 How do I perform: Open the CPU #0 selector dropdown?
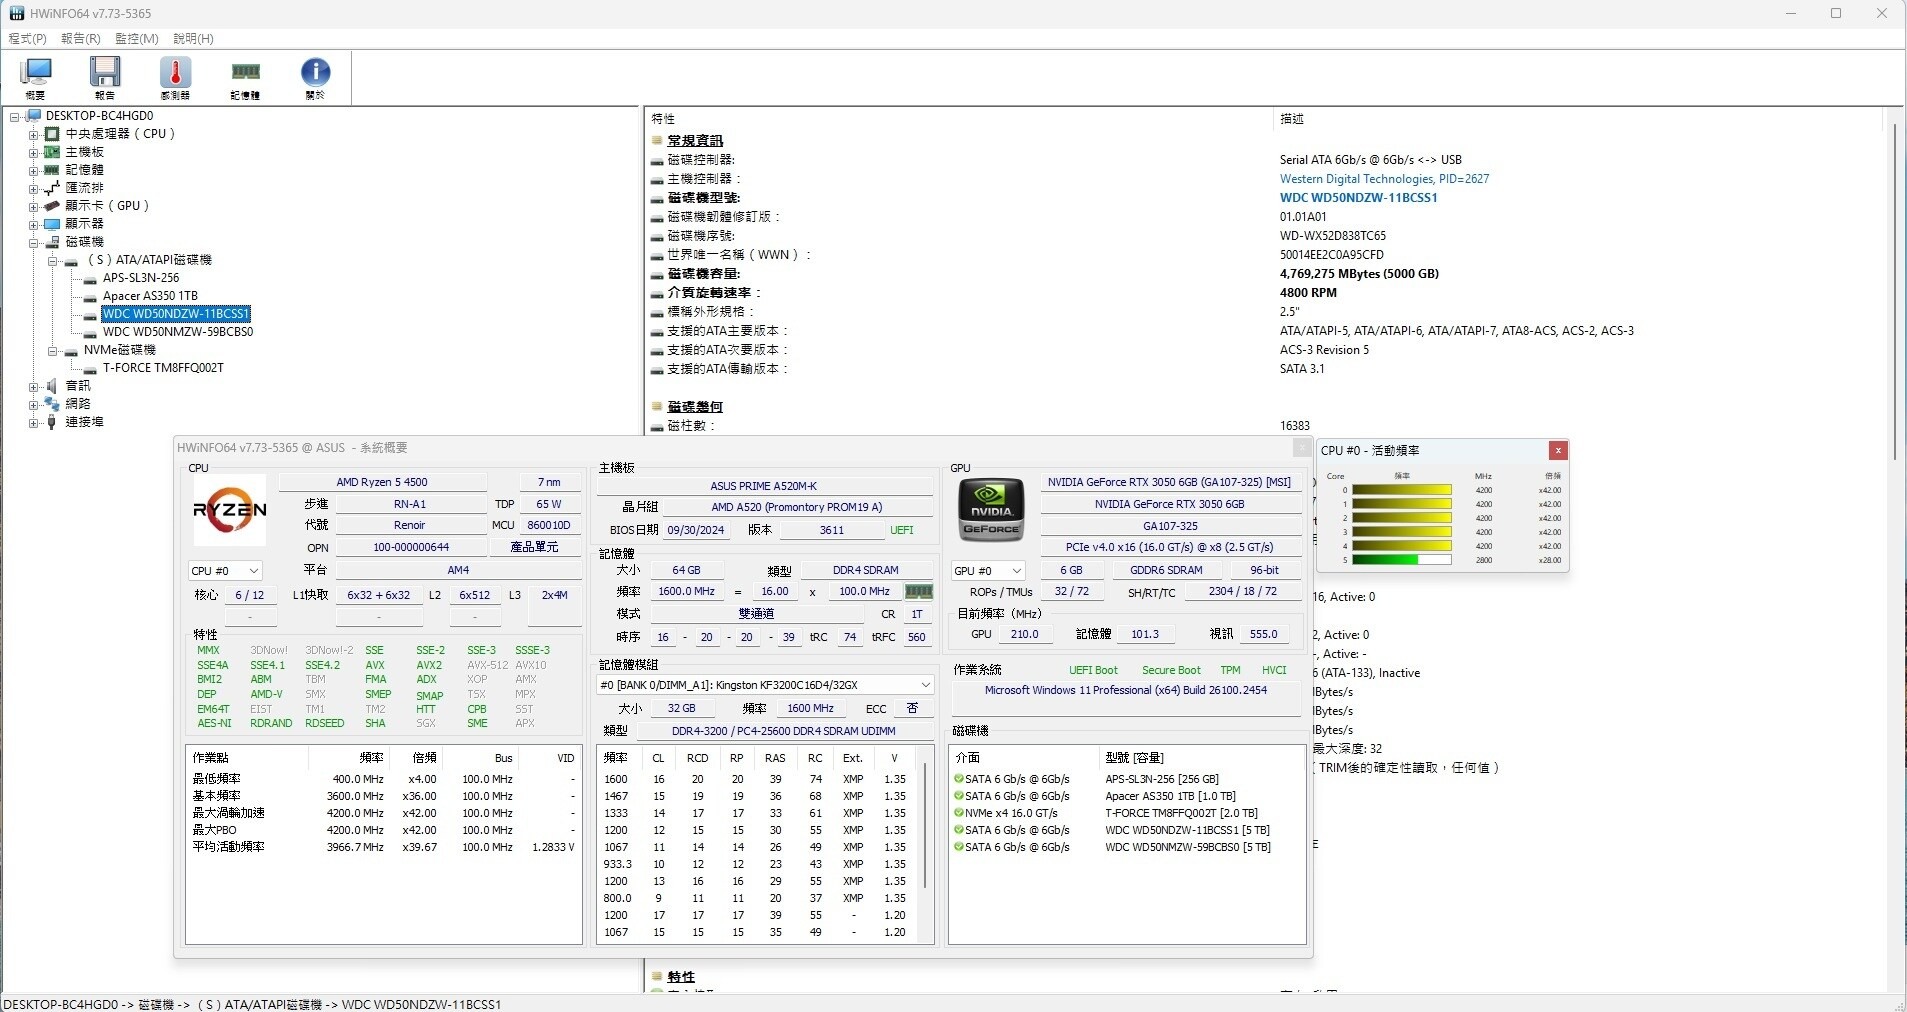click(225, 571)
